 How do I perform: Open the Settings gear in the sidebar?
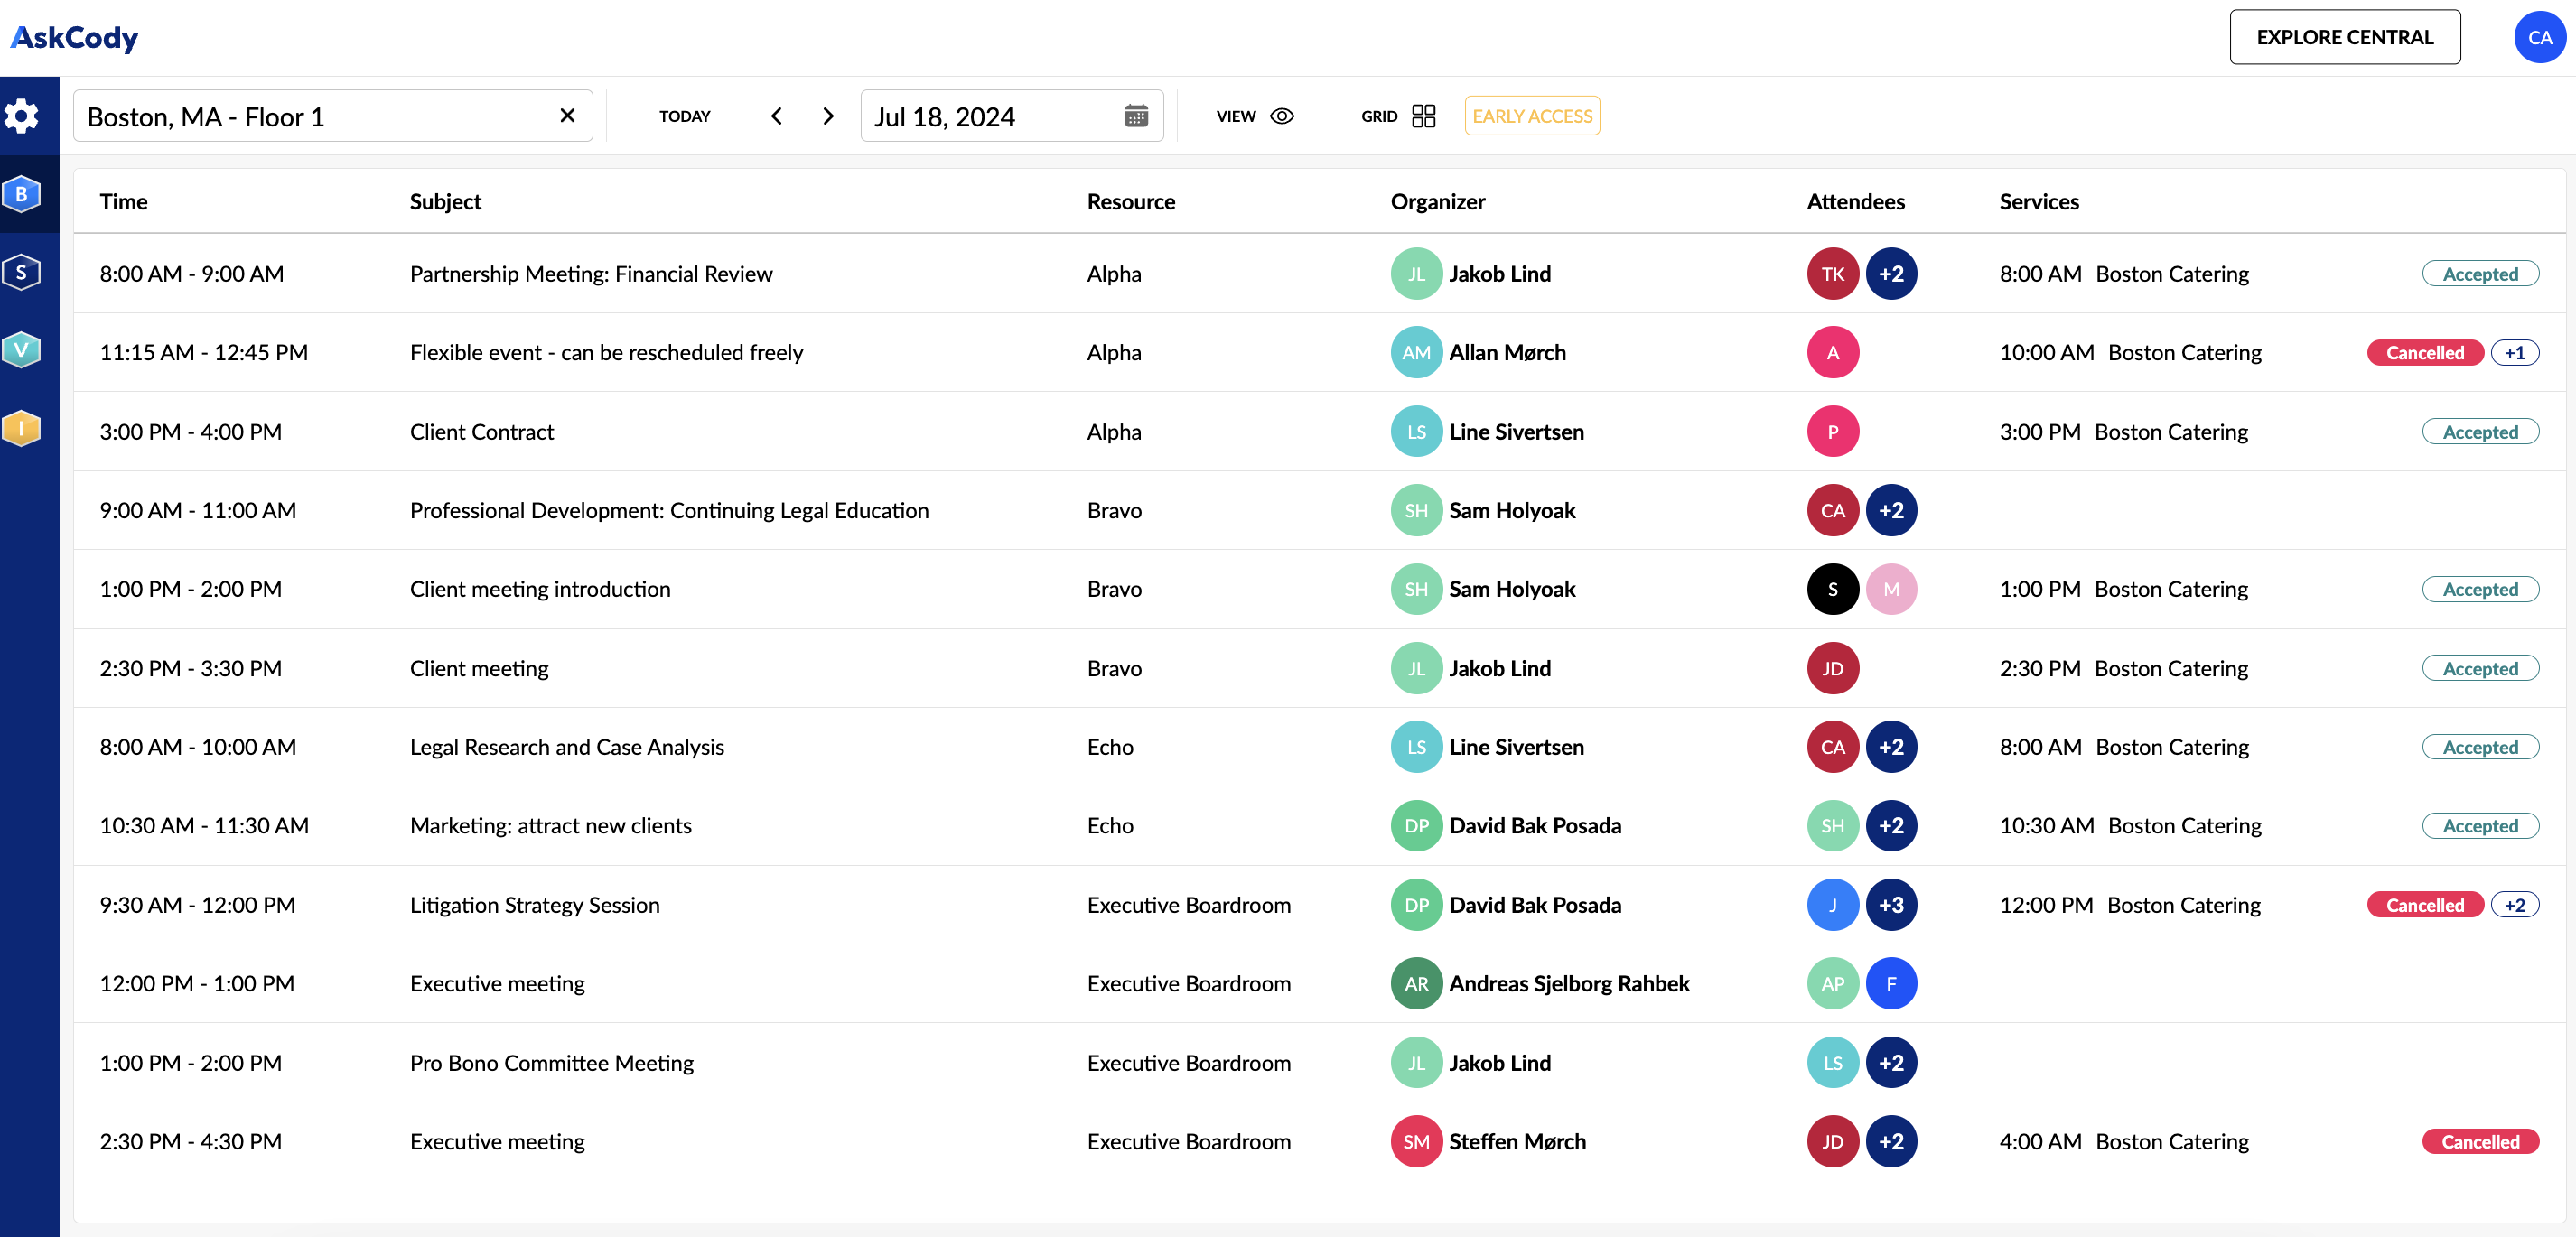(x=22, y=115)
